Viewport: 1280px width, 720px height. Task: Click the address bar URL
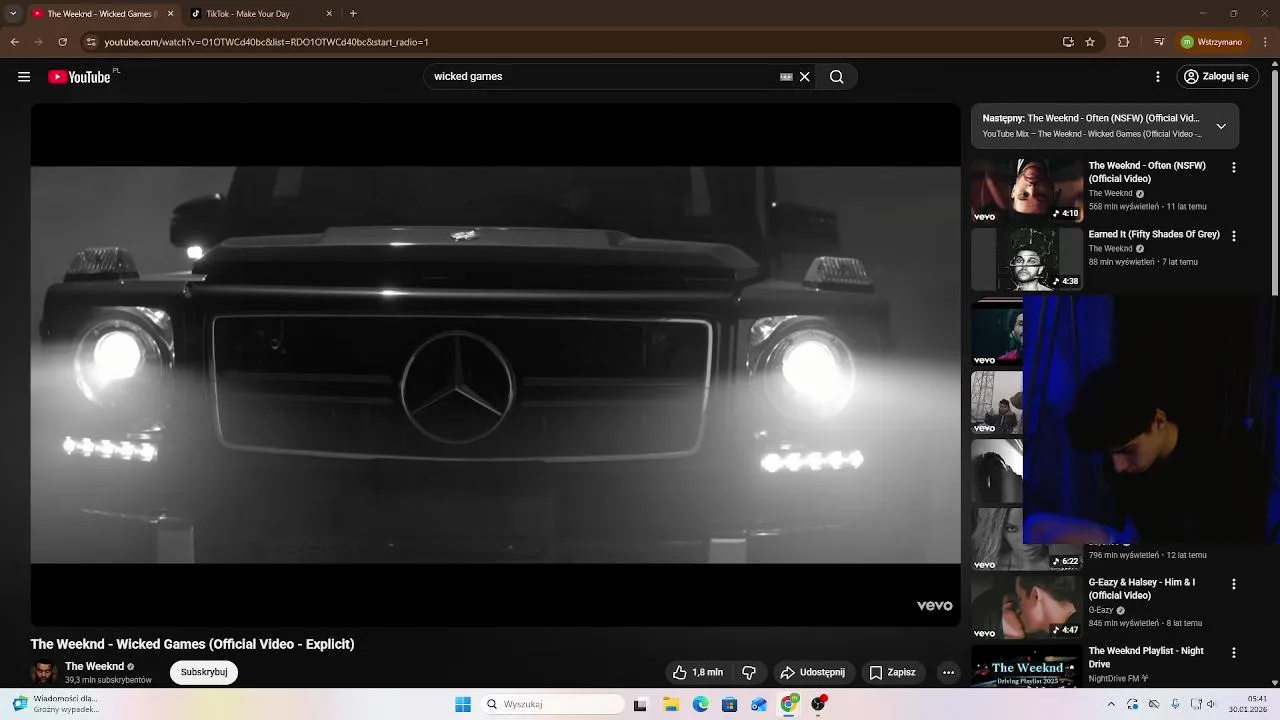coord(267,42)
